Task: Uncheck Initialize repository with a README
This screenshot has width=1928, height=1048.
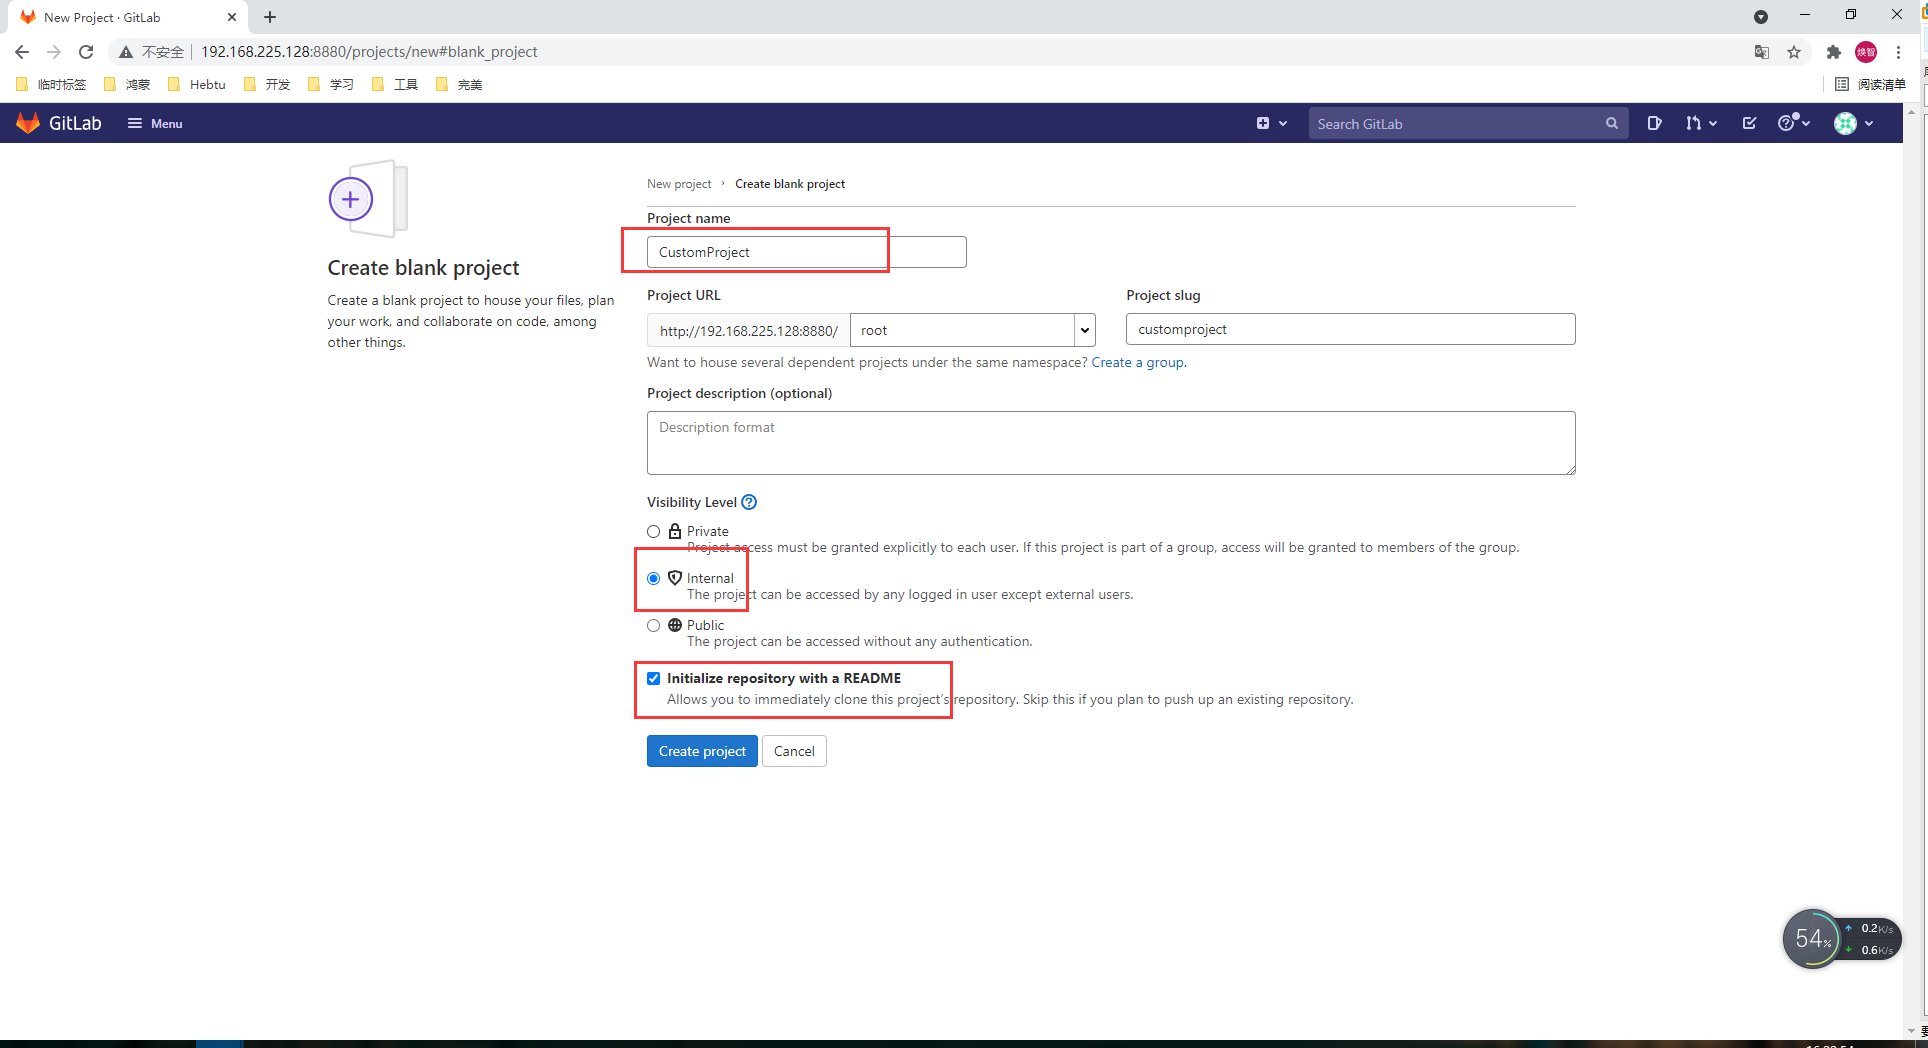Action: 654,679
